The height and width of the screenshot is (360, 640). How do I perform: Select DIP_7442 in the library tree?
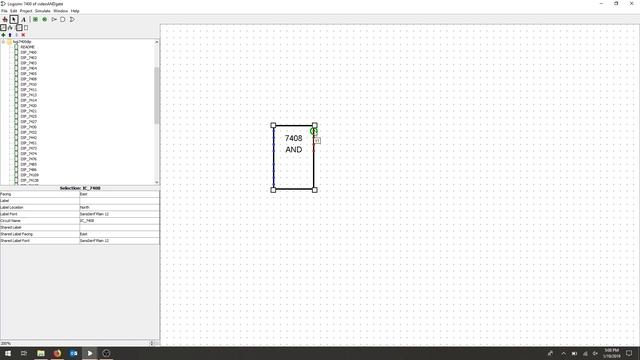pyautogui.click(x=29, y=138)
